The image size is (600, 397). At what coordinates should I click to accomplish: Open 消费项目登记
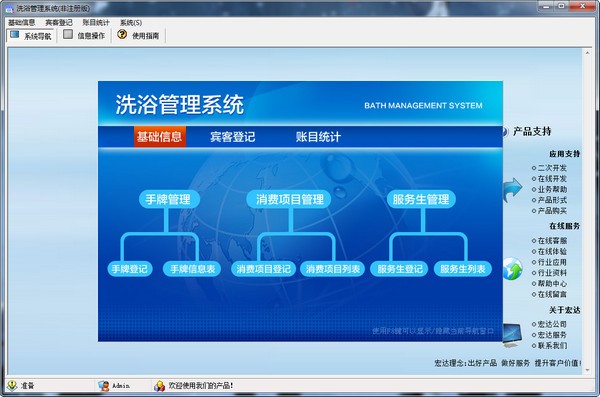pos(264,269)
